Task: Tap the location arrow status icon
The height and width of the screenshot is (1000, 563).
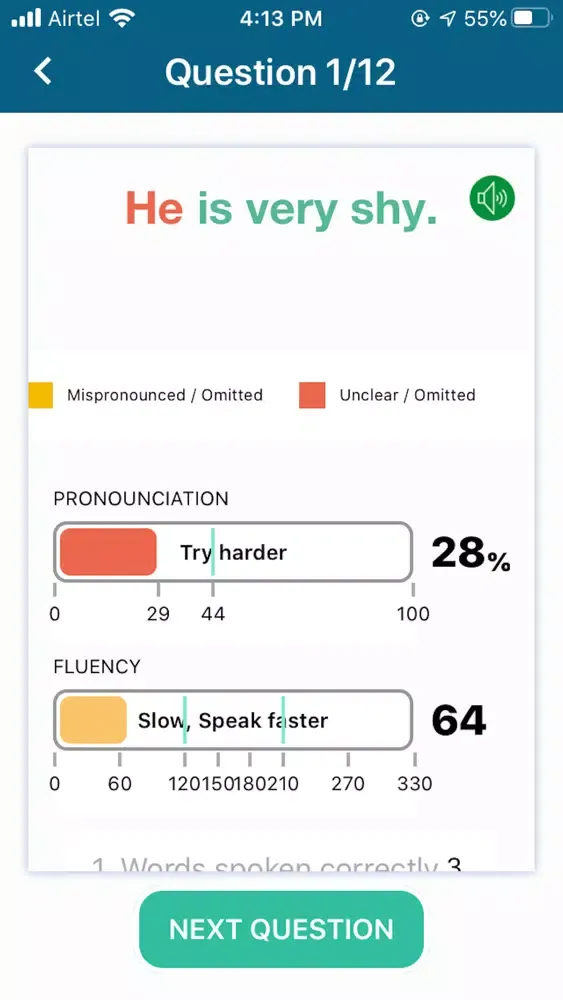Action: click(448, 18)
